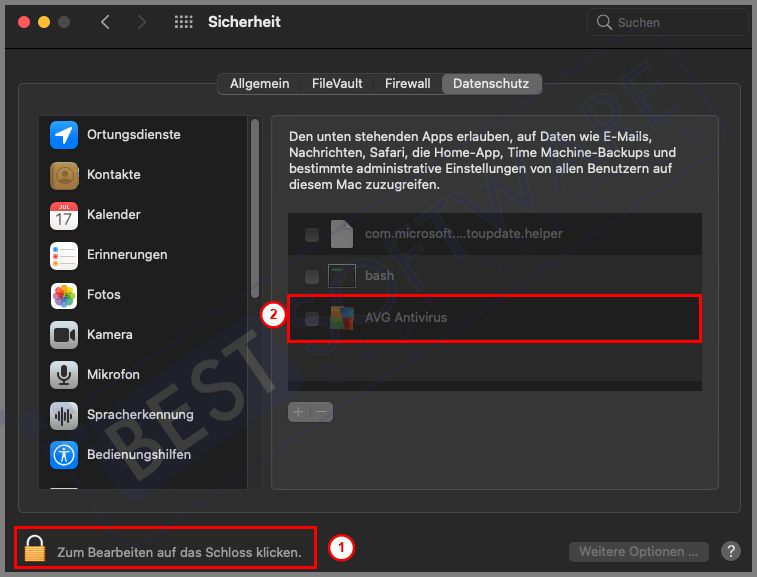Go forward with the right chevron
The image size is (757, 577).
coord(141,22)
